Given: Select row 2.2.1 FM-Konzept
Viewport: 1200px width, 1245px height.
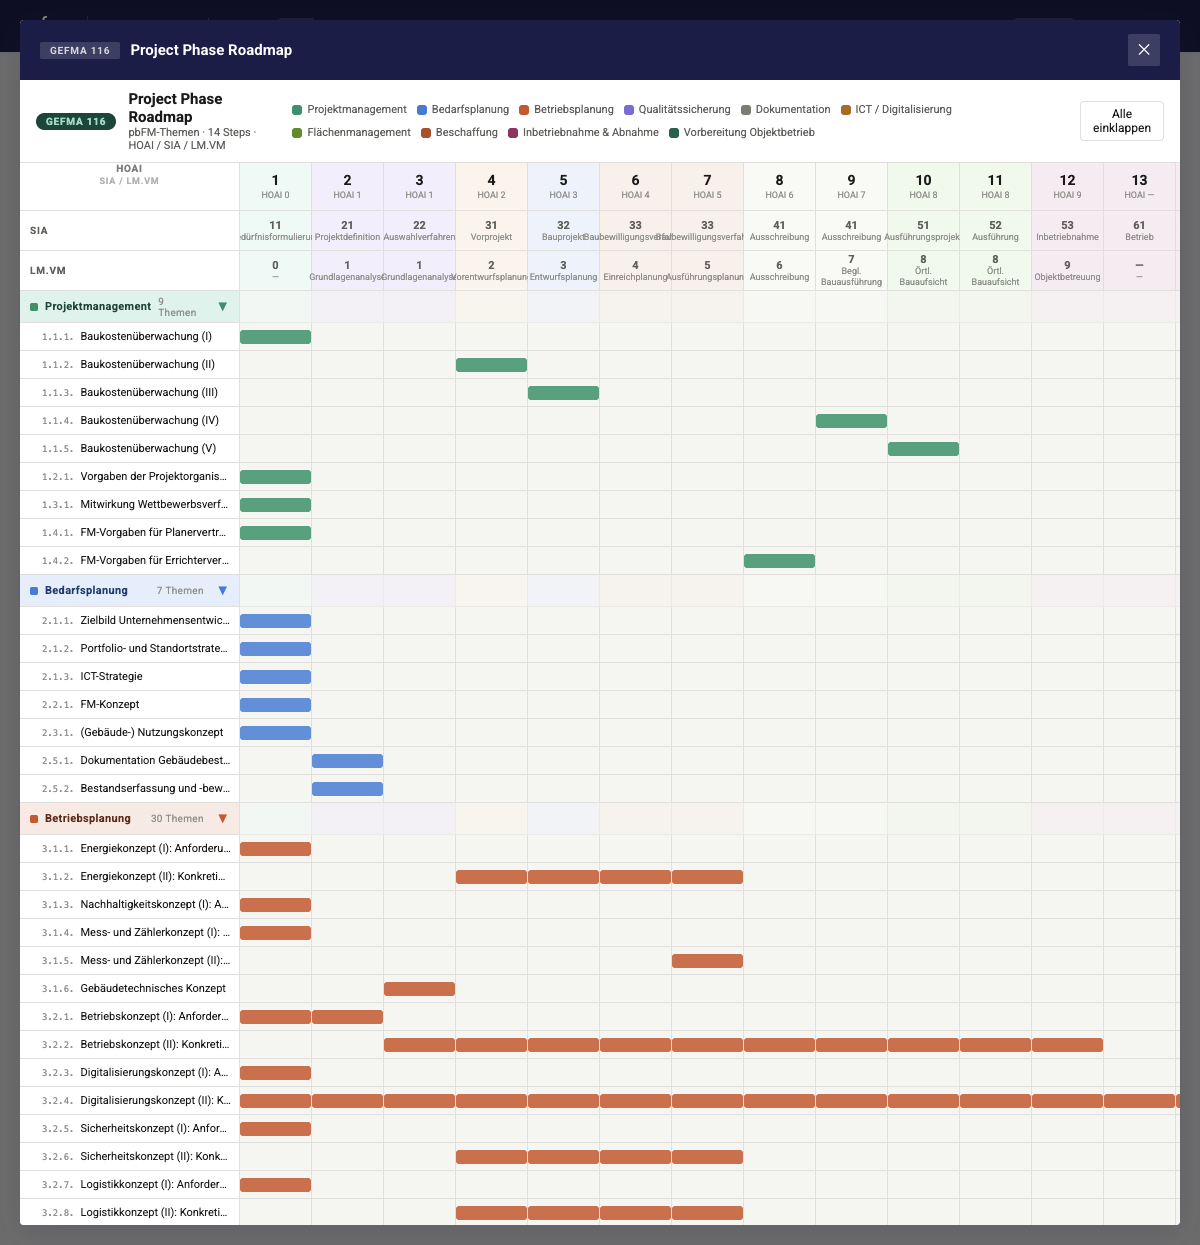Looking at the screenshot, I should click(130, 705).
